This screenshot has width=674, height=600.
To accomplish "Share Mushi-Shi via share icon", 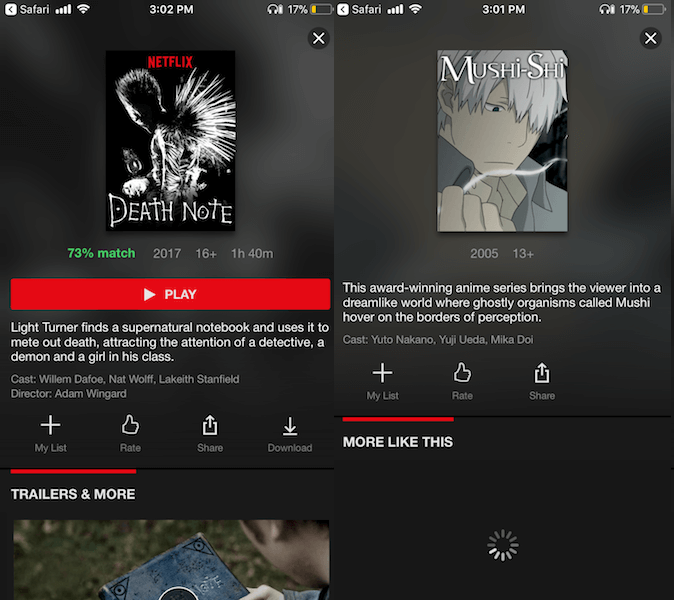I will 542,382.
